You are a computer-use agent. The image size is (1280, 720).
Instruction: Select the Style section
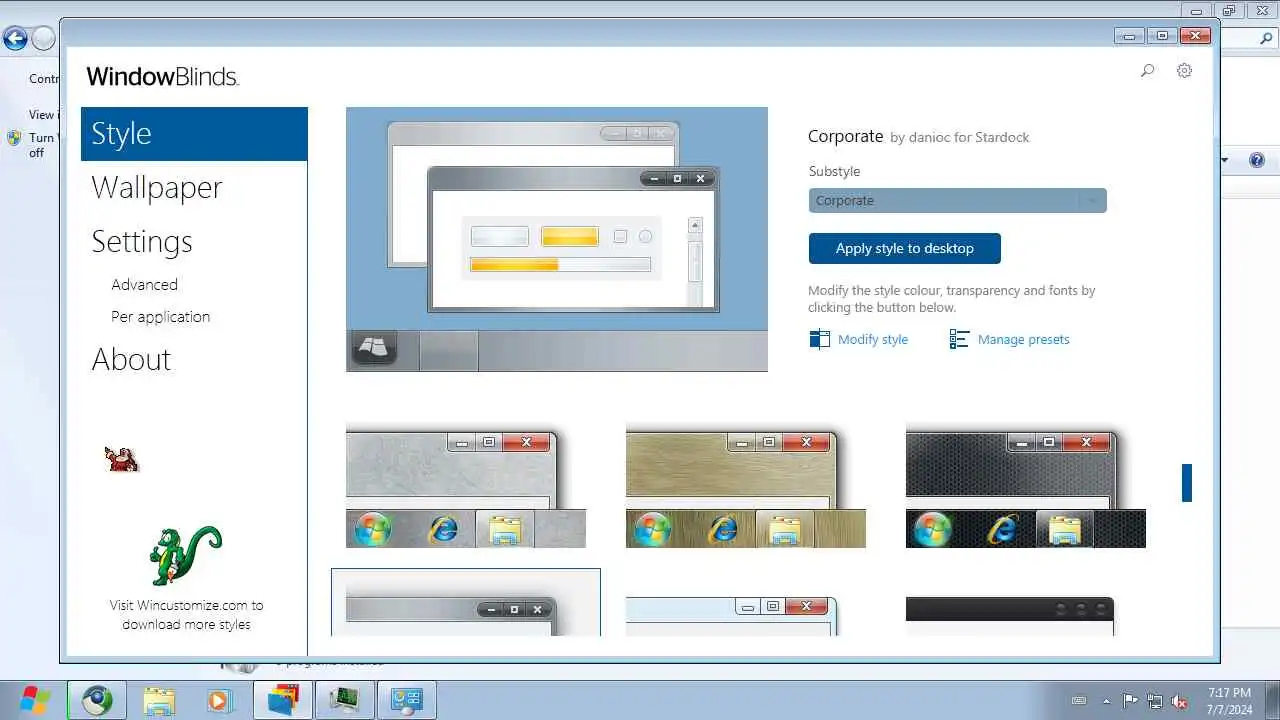coord(194,134)
